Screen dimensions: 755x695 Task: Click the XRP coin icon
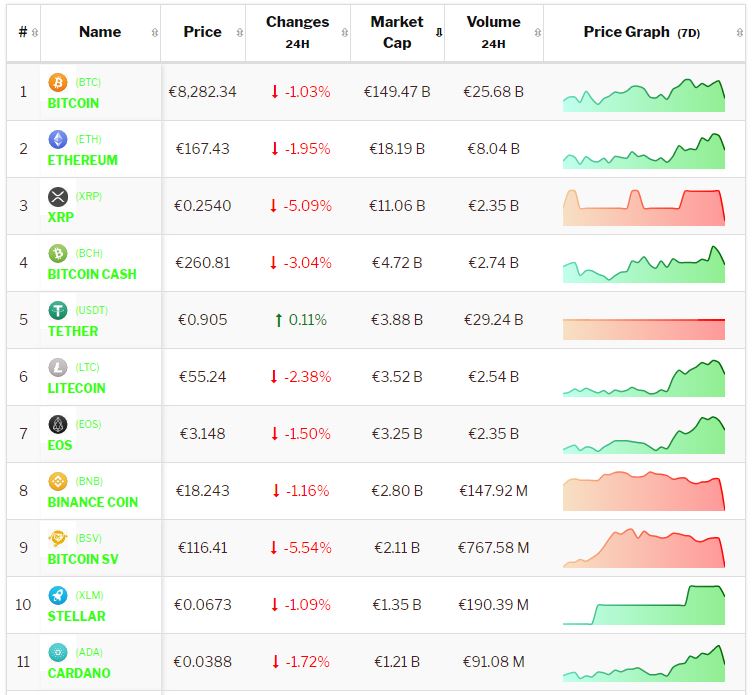click(57, 196)
